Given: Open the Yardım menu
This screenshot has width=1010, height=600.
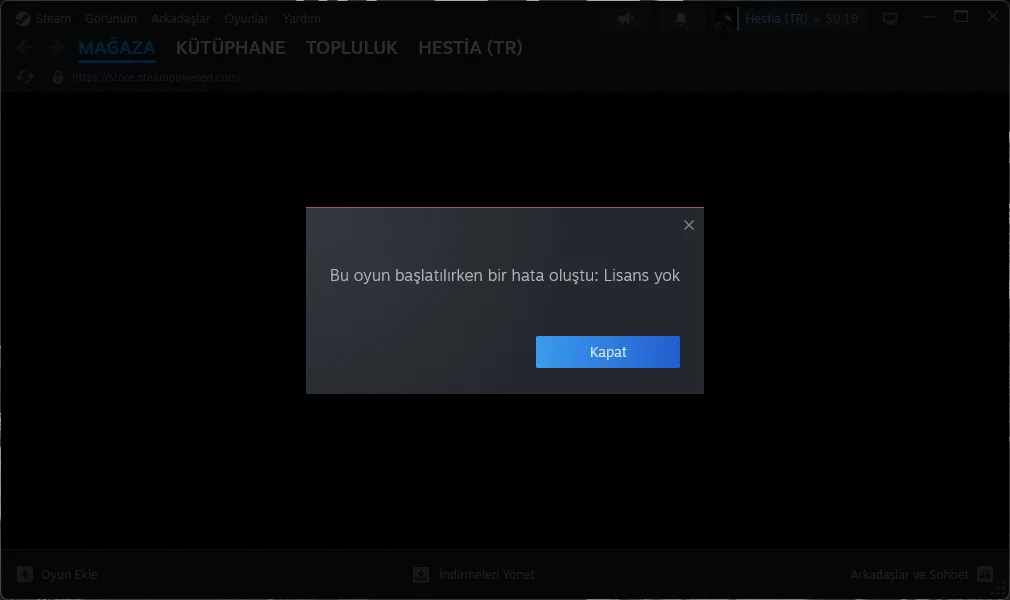Looking at the screenshot, I should (301, 17).
